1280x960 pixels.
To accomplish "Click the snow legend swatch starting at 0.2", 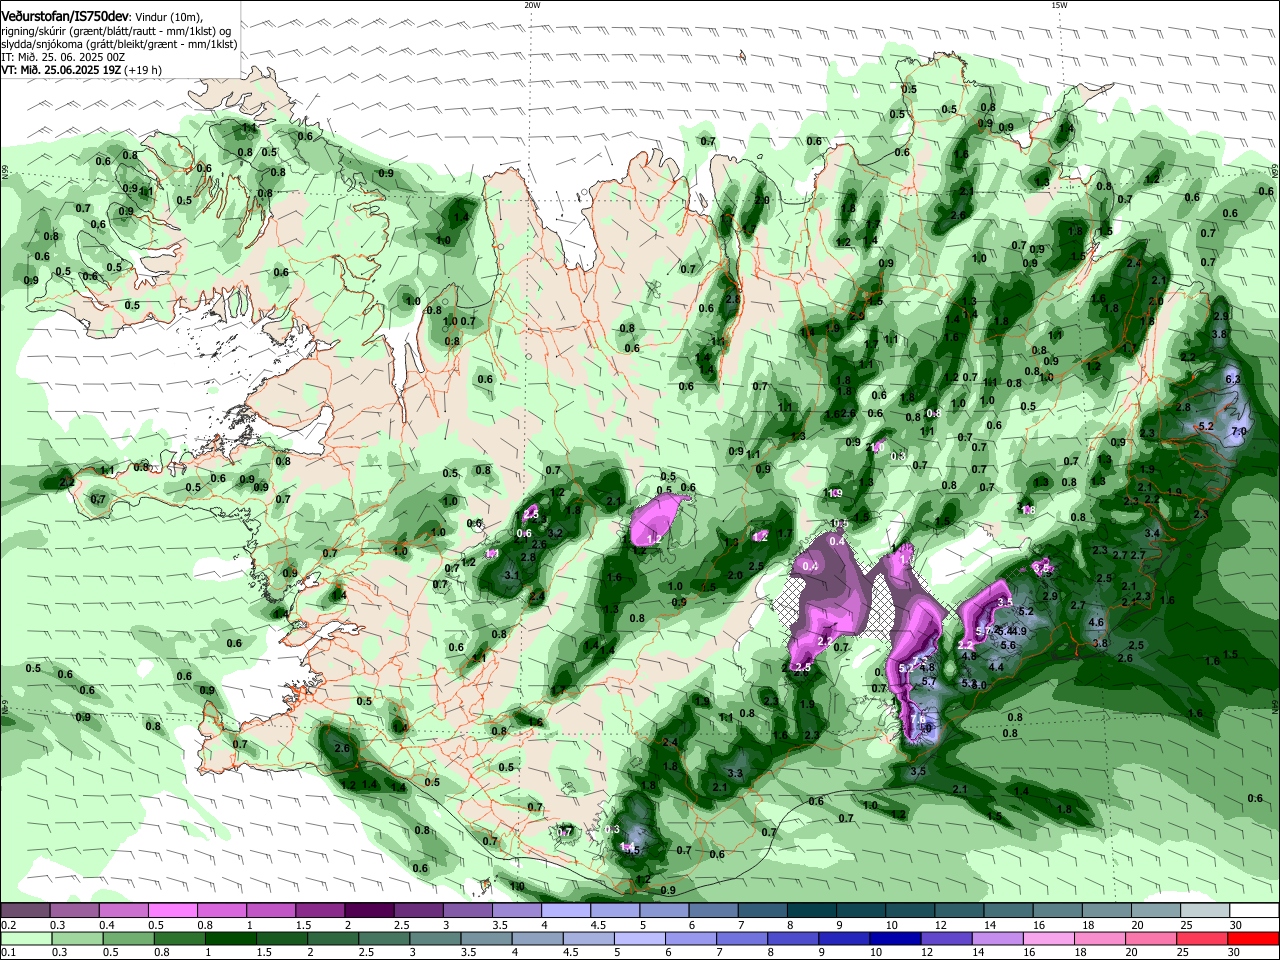I will (25, 911).
